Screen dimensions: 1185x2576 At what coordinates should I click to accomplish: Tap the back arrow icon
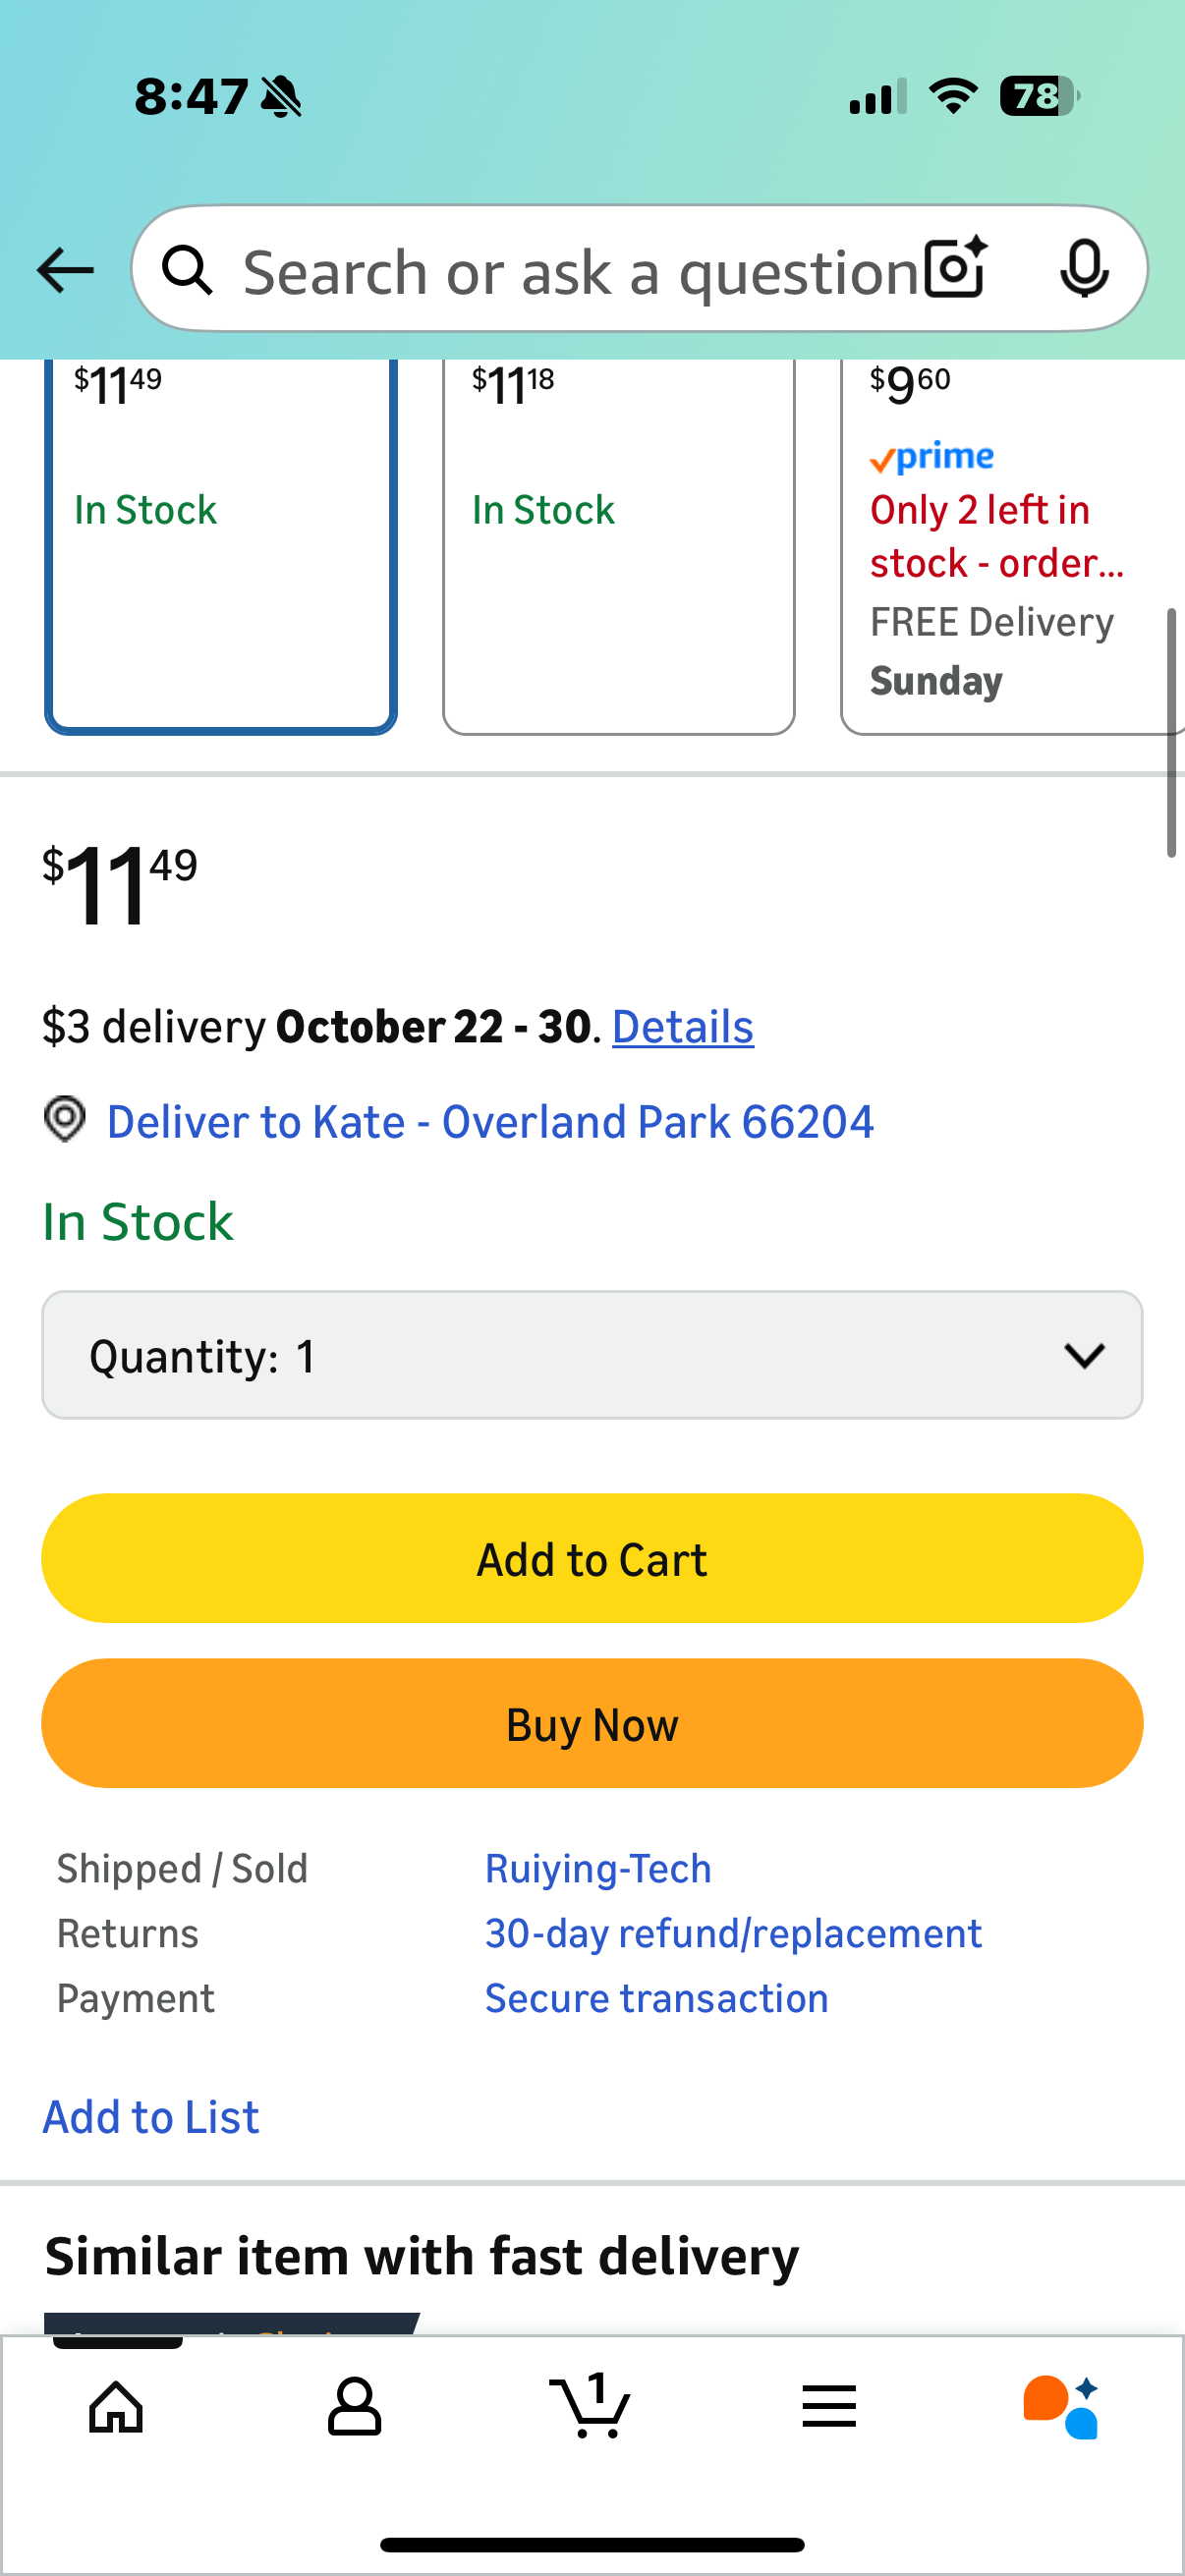click(65, 270)
